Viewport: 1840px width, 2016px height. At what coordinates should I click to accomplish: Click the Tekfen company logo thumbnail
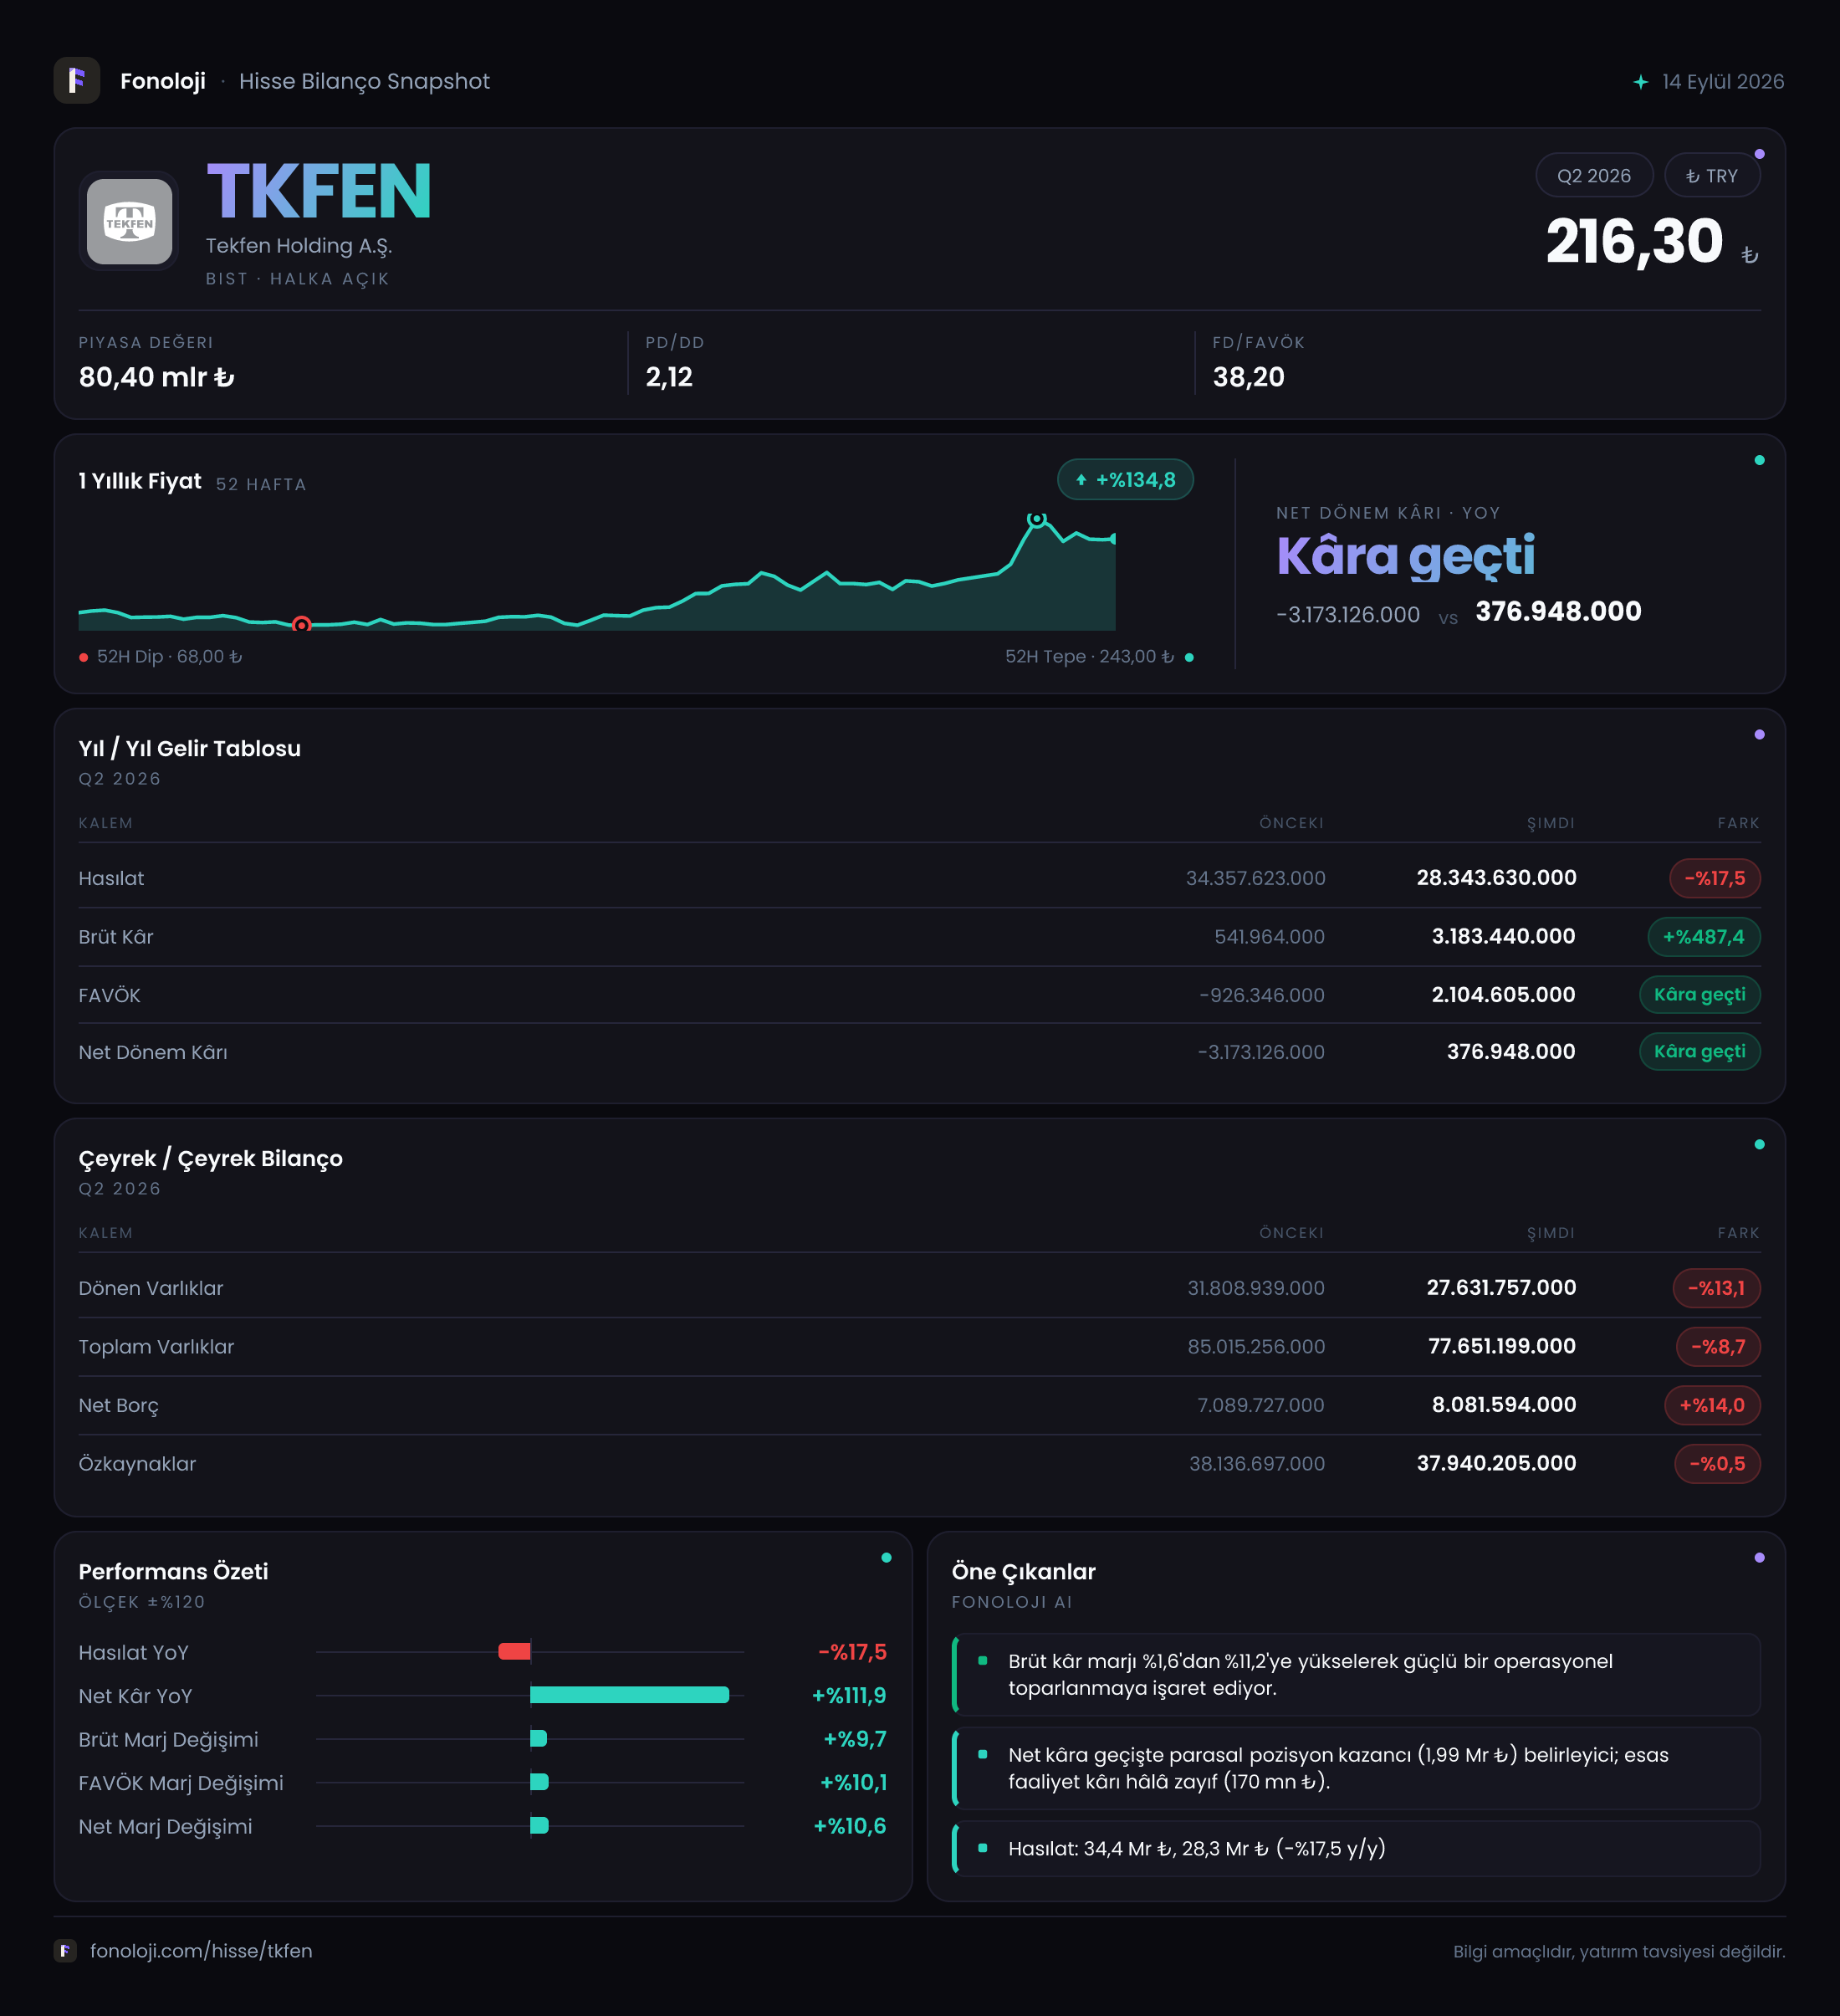(x=130, y=222)
